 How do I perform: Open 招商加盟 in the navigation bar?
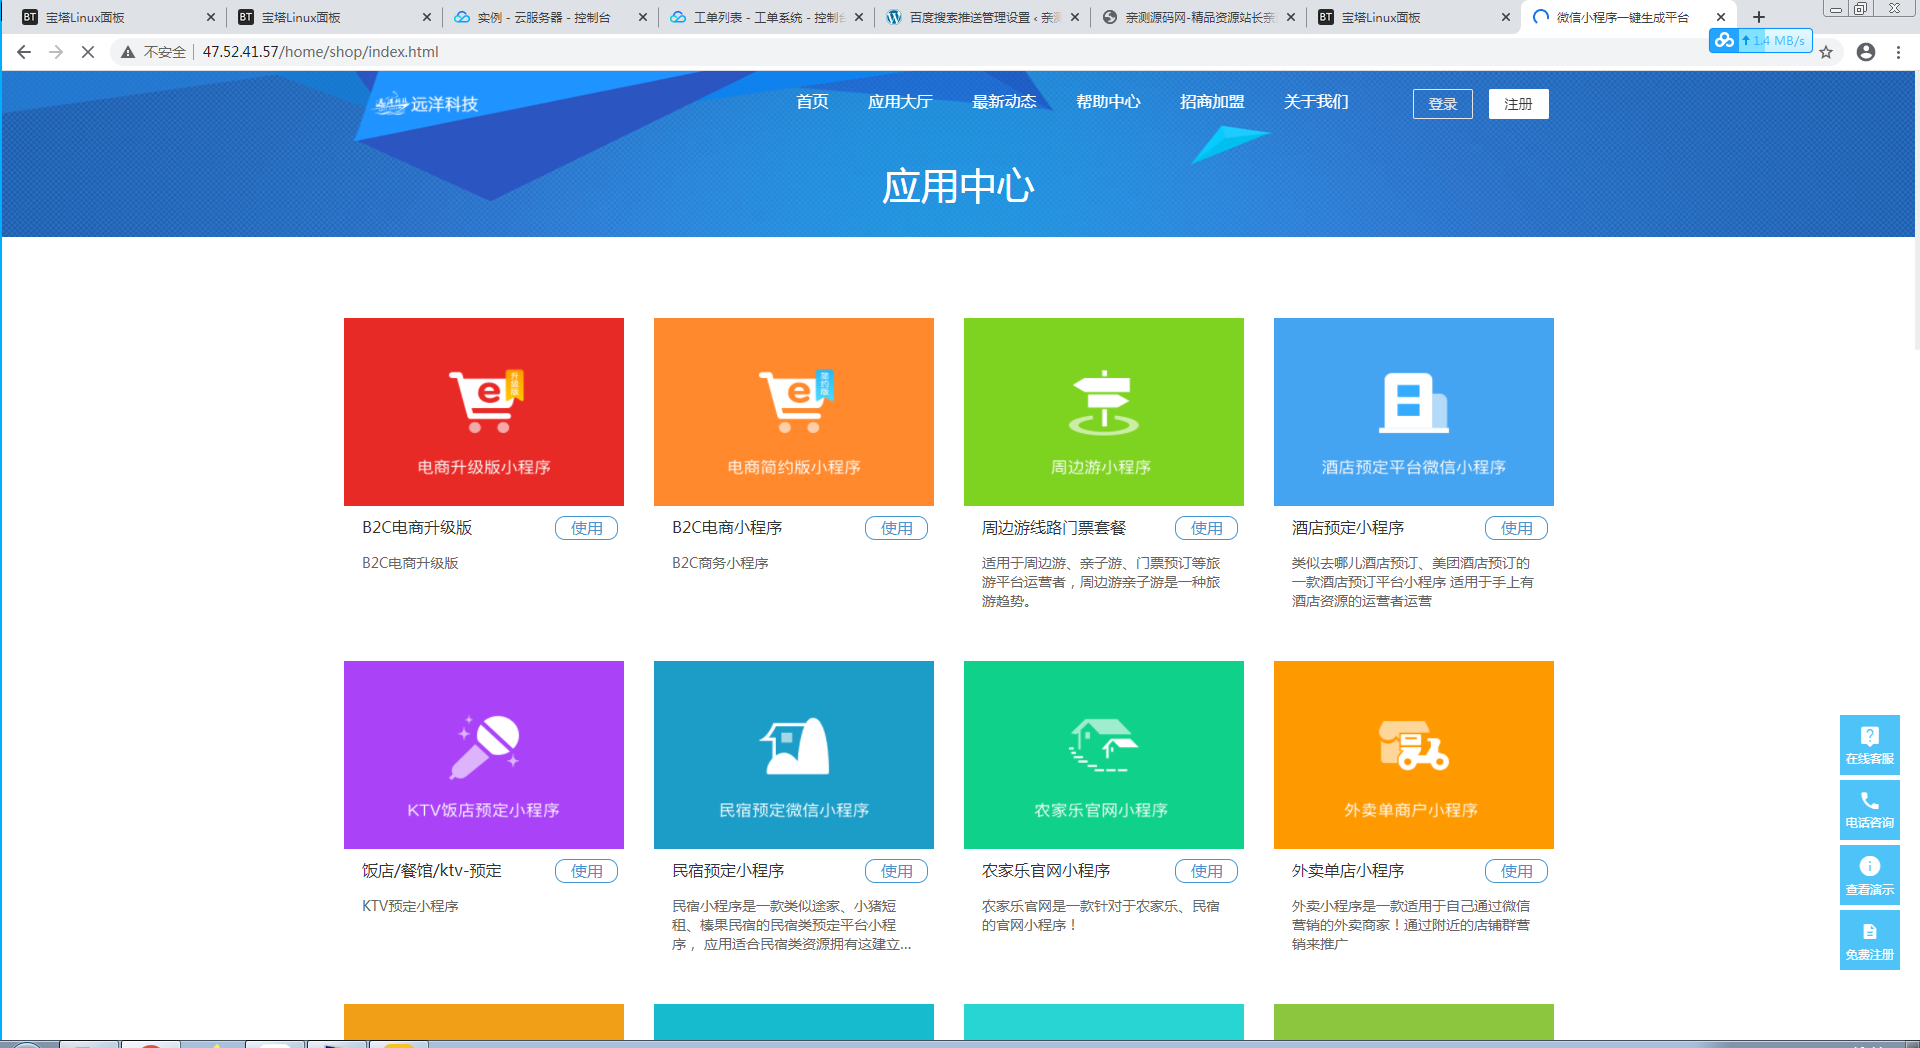pyautogui.click(x=1212, y=102)
